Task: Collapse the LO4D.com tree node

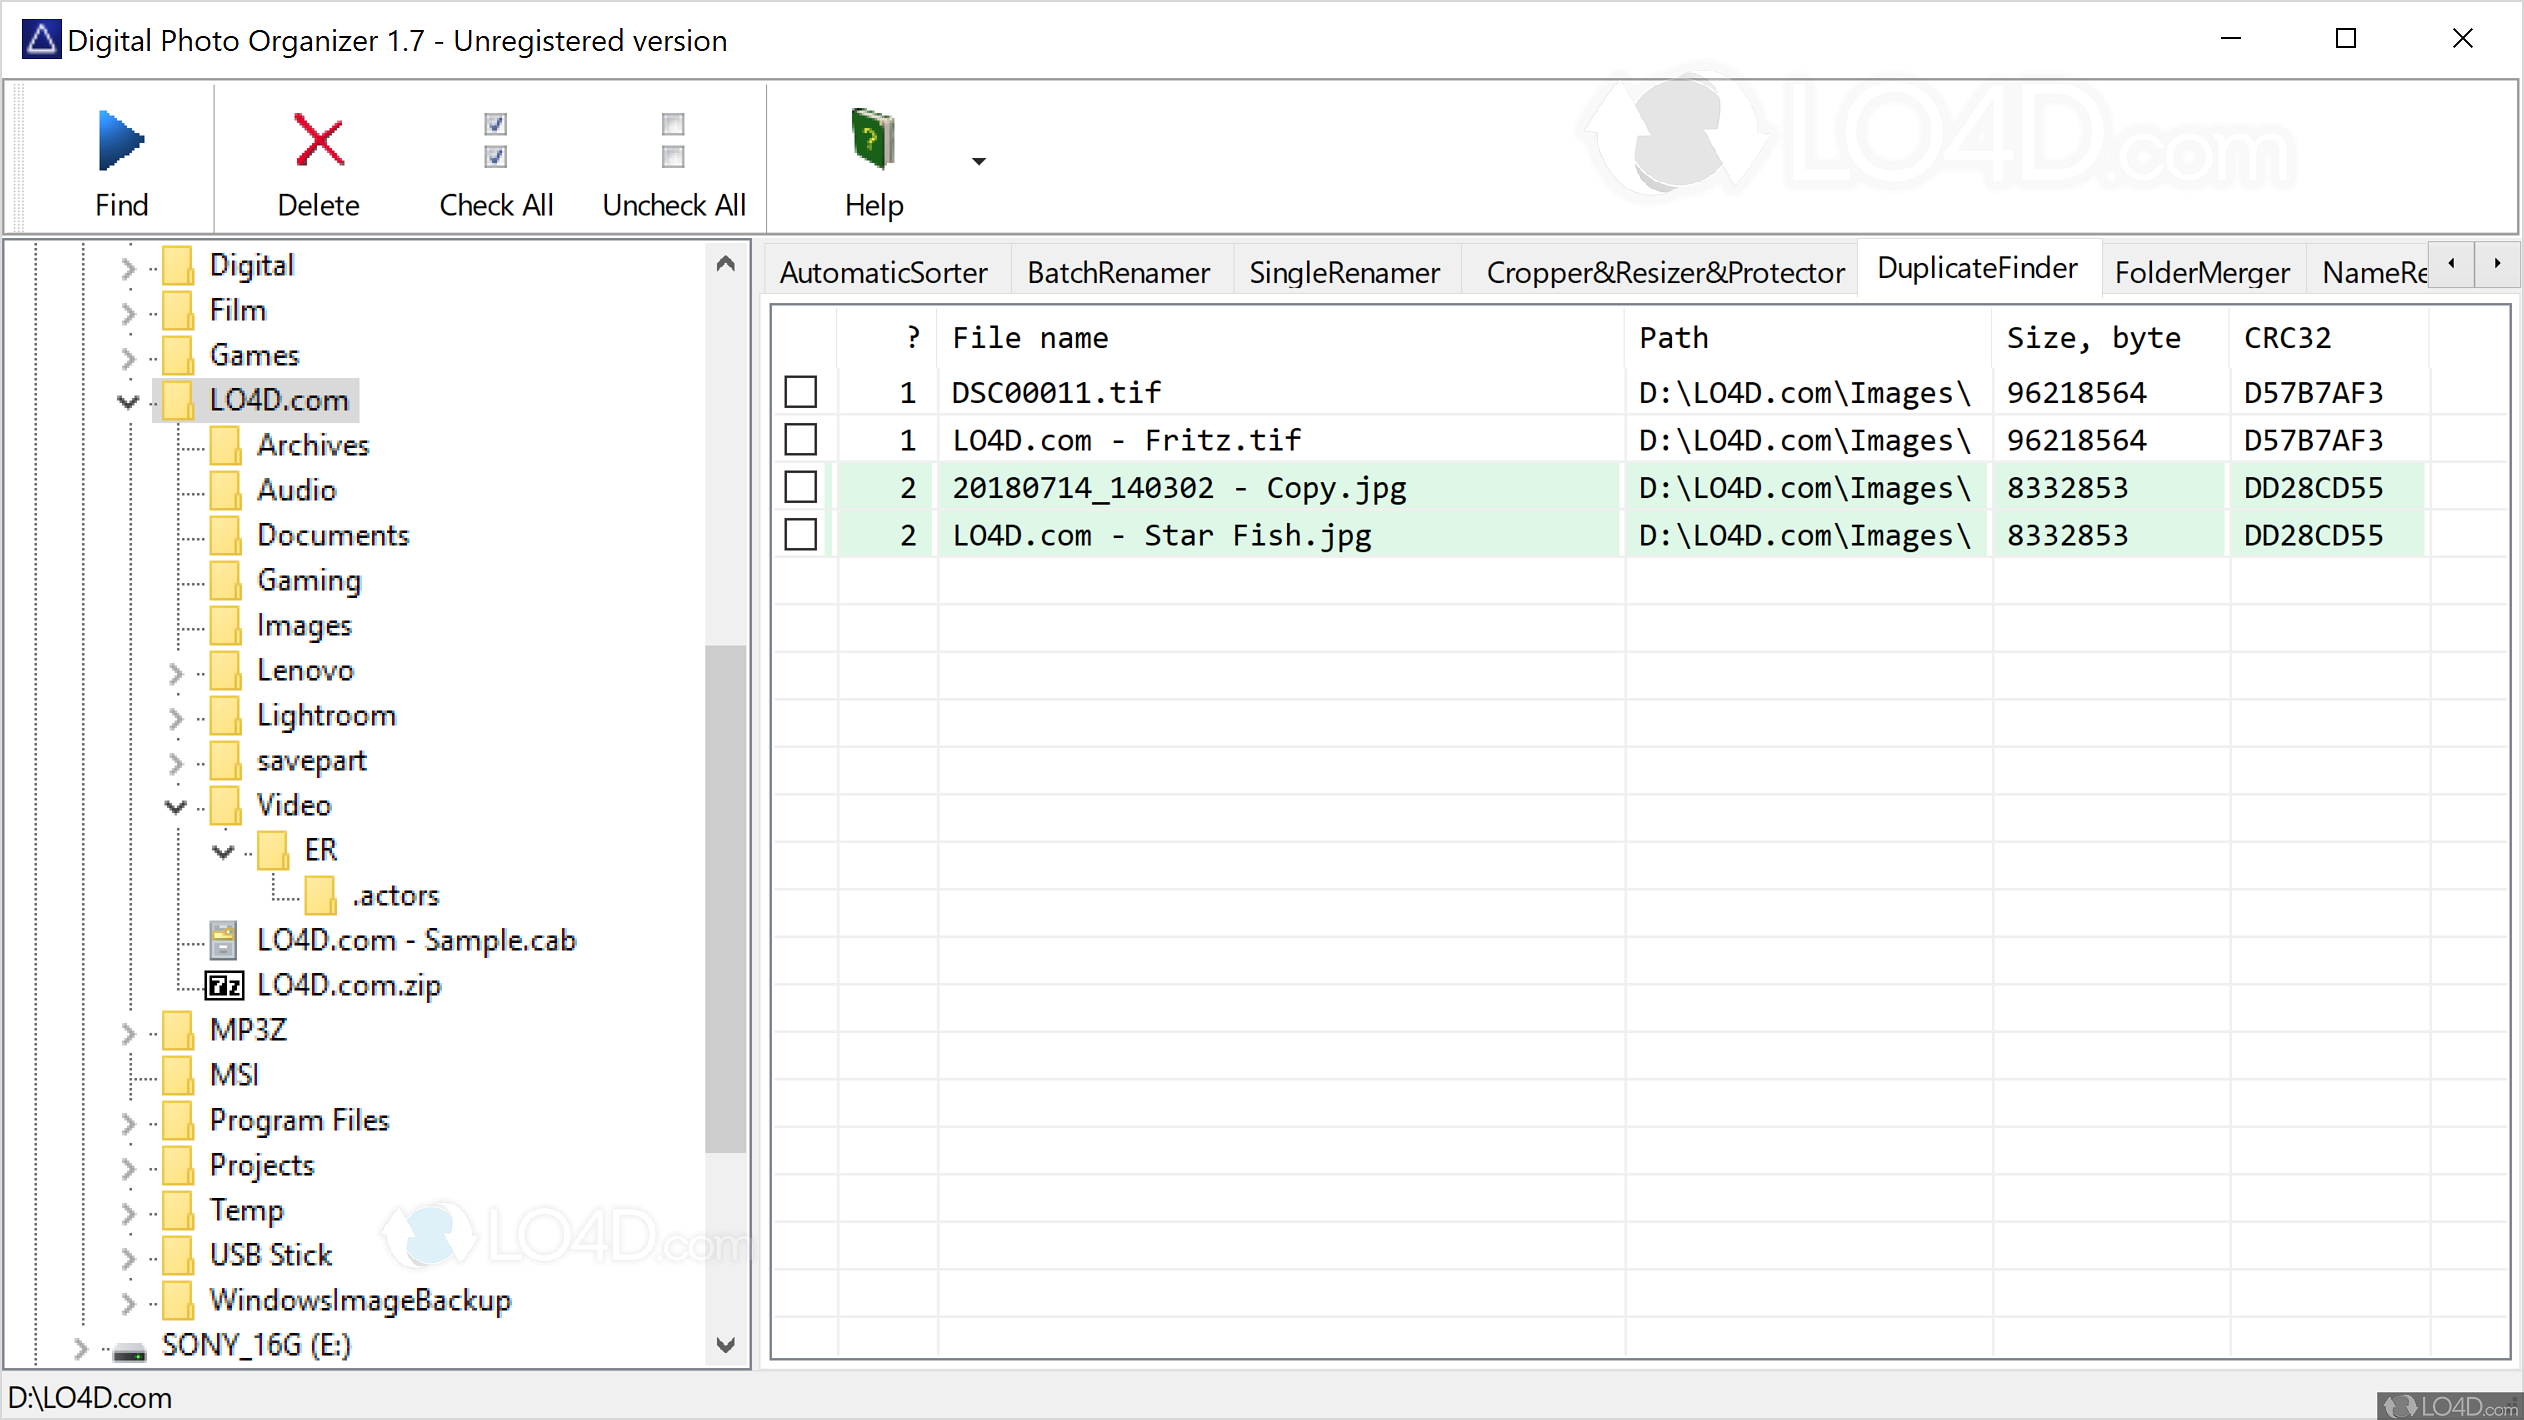Action: pos(127,400)
